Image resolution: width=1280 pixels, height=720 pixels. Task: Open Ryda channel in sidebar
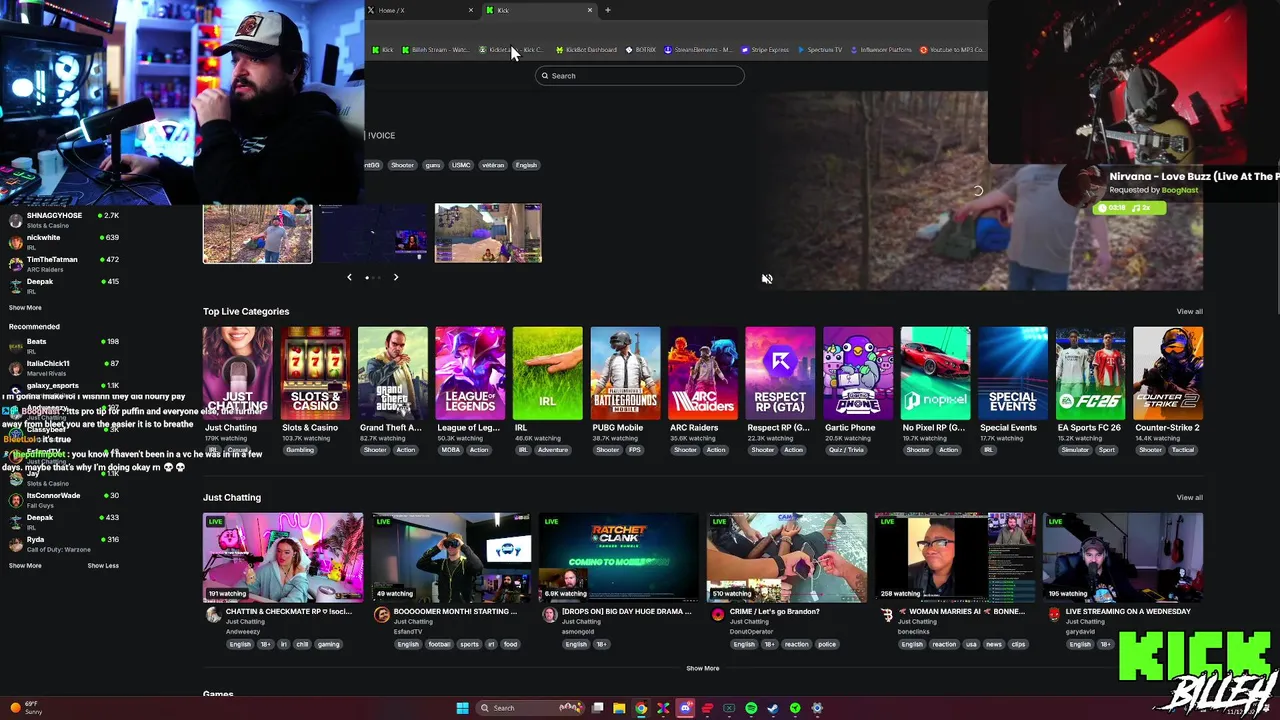pyautogui.click(x=64, y=543)
